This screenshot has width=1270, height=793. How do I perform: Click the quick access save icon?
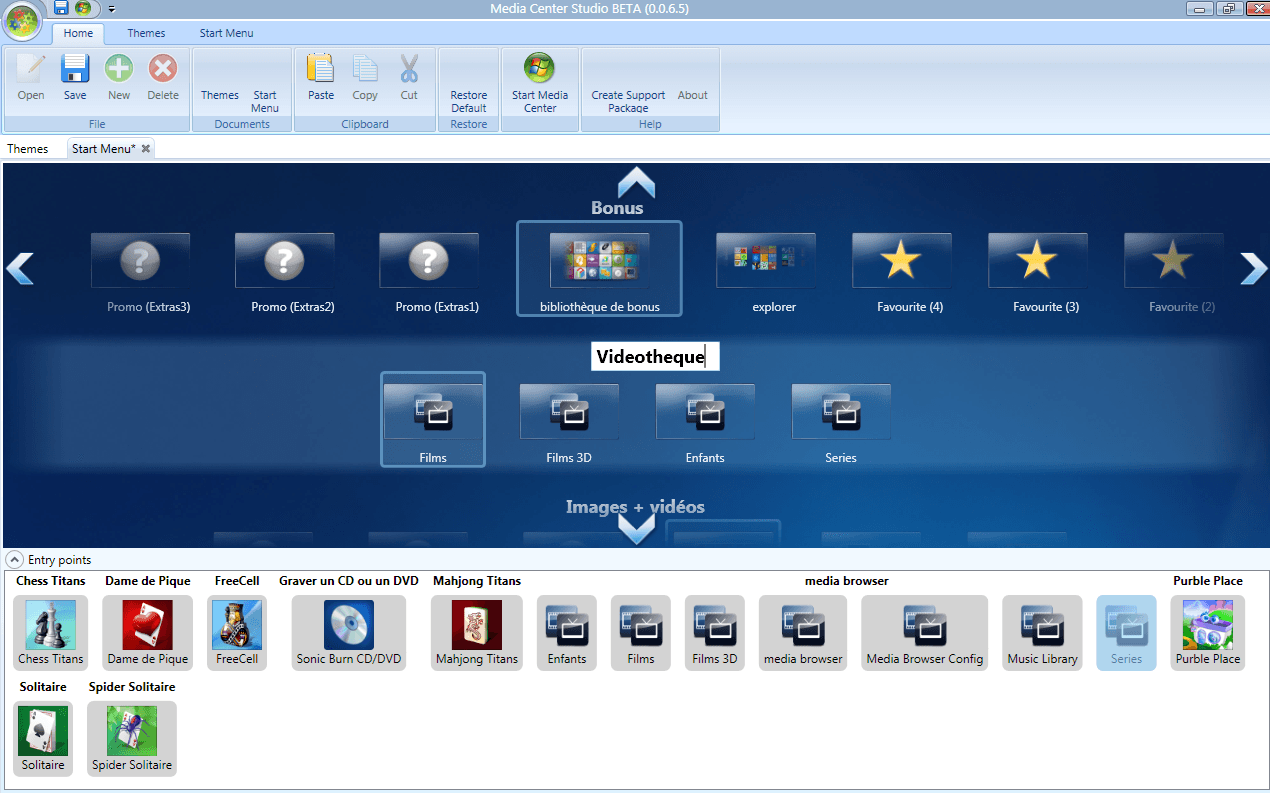pyautogui.click(x=61, y=8)
